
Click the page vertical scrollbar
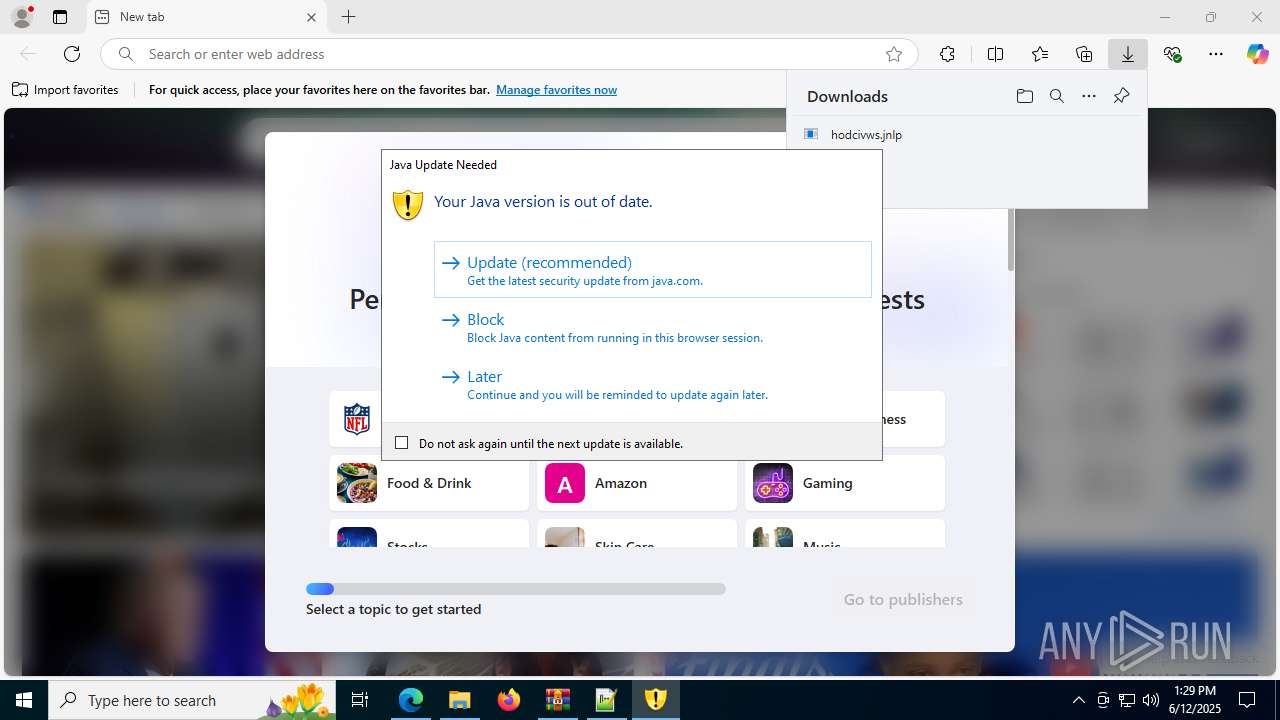click(x=1011, y=240)
